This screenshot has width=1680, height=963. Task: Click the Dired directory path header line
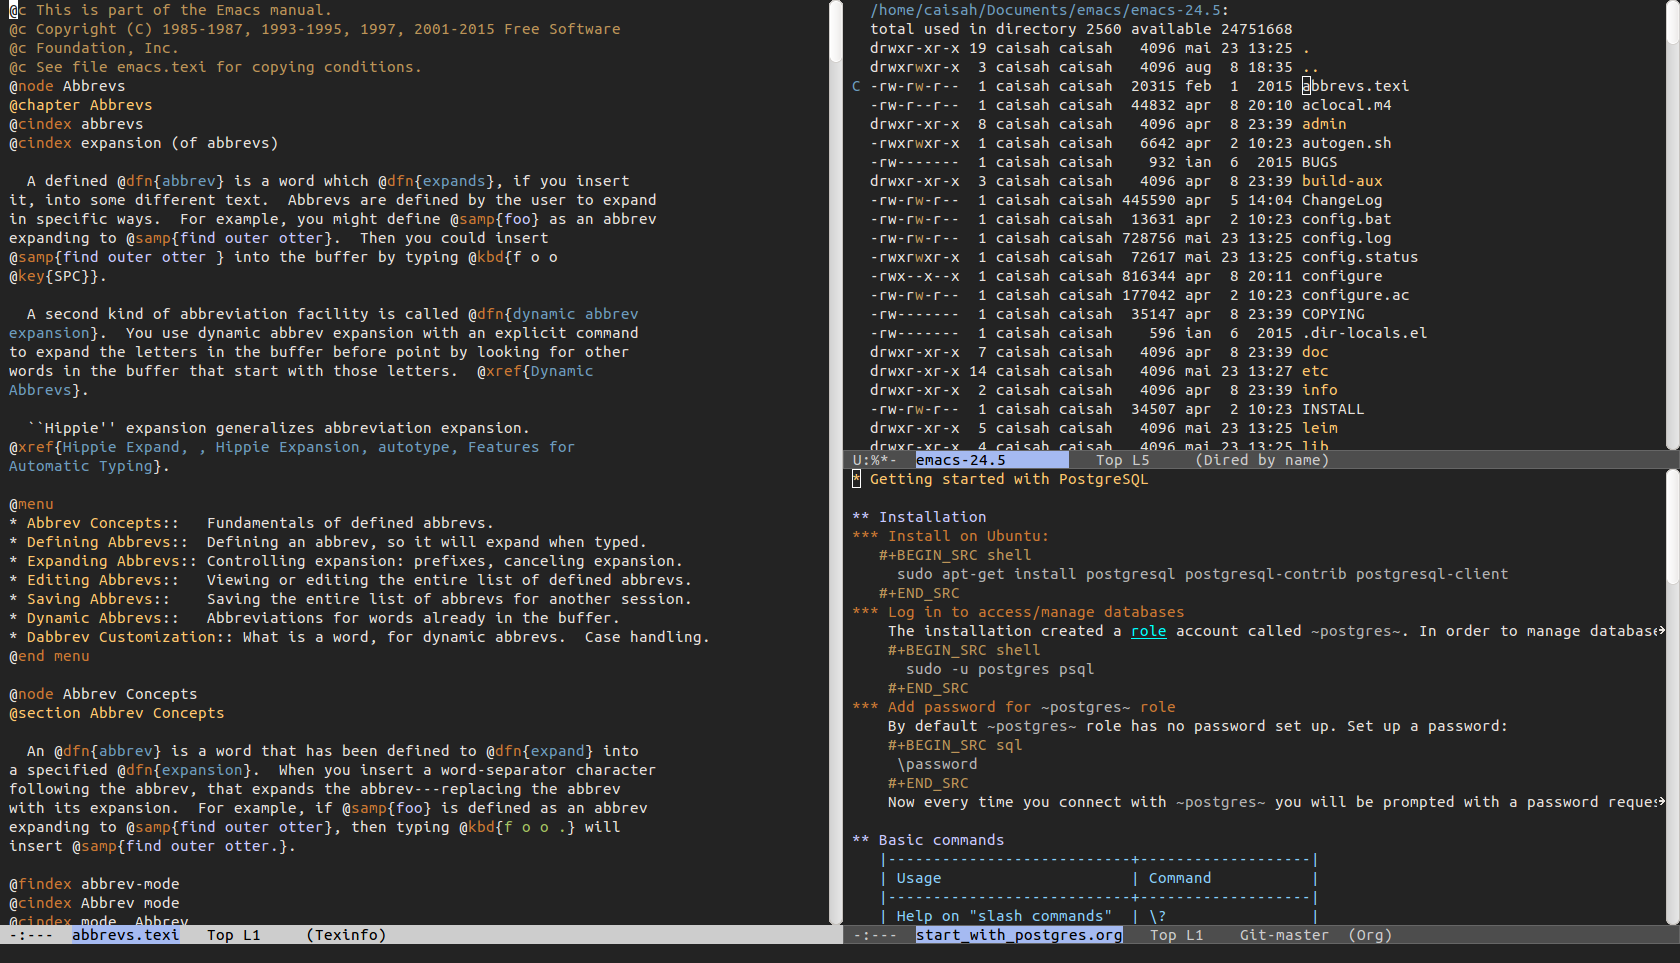[x=1050, y=10]
